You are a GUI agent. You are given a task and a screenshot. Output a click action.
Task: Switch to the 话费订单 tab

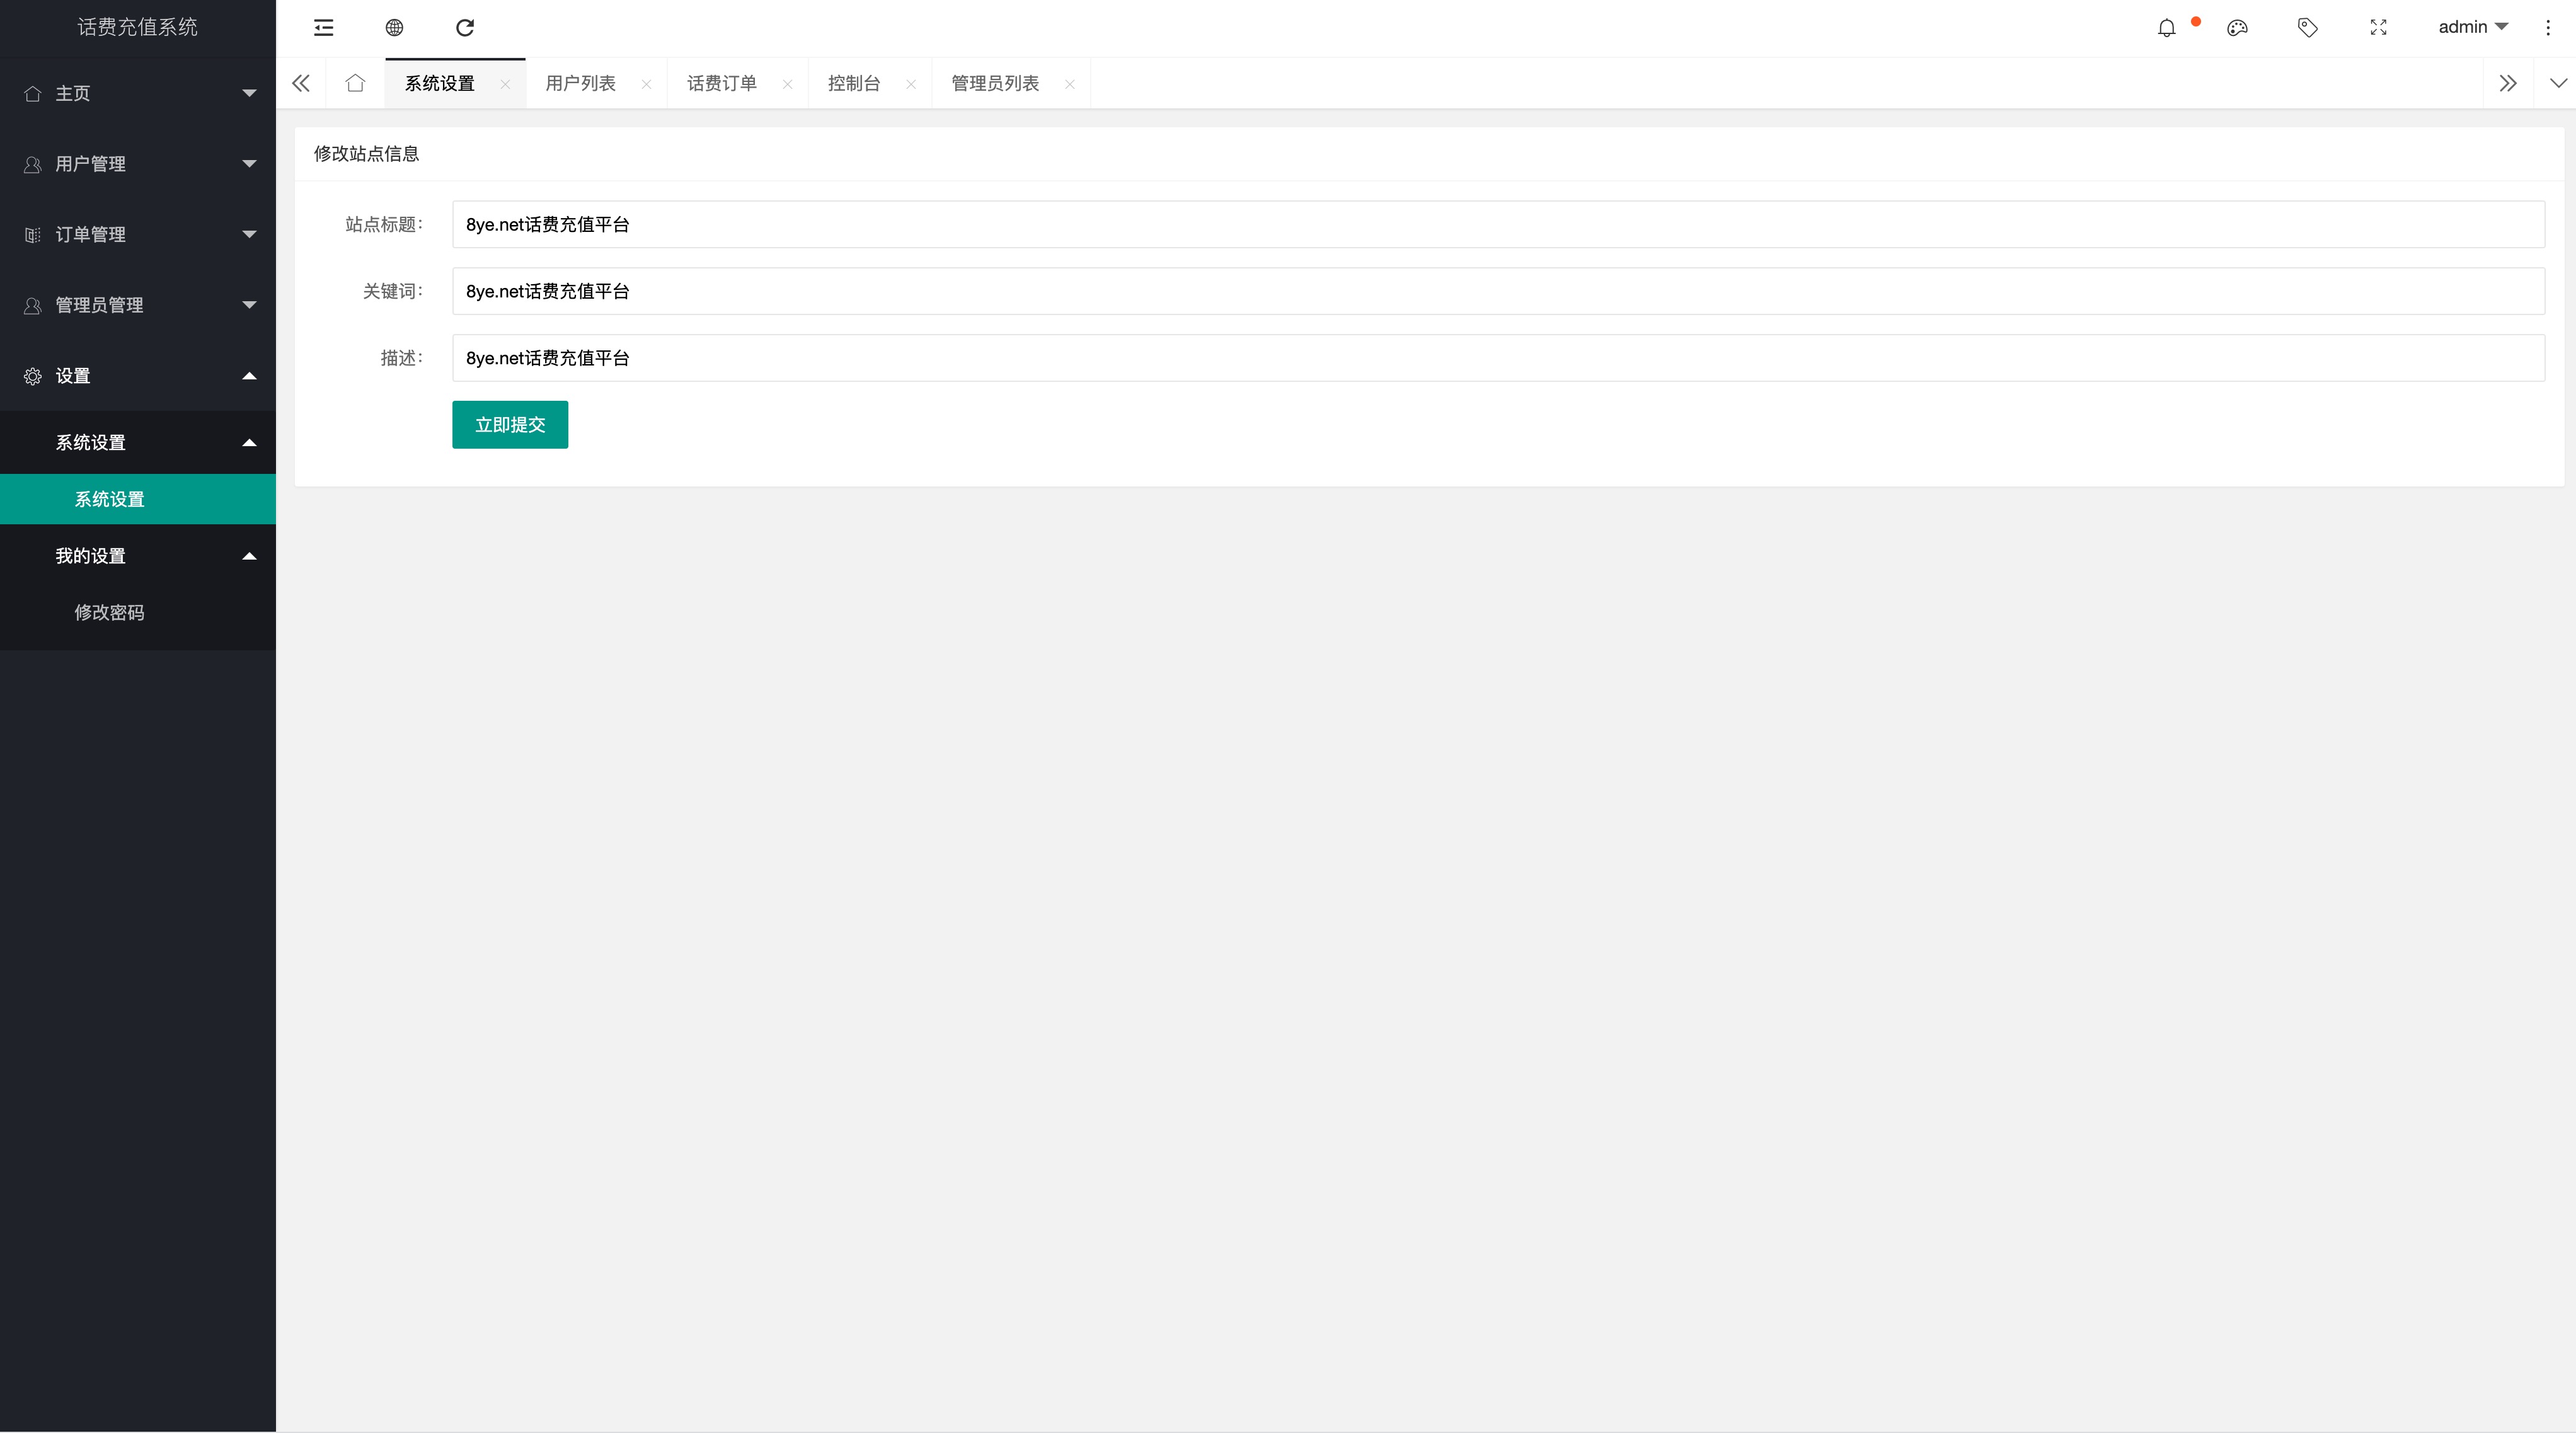click(x=721, y=83)
